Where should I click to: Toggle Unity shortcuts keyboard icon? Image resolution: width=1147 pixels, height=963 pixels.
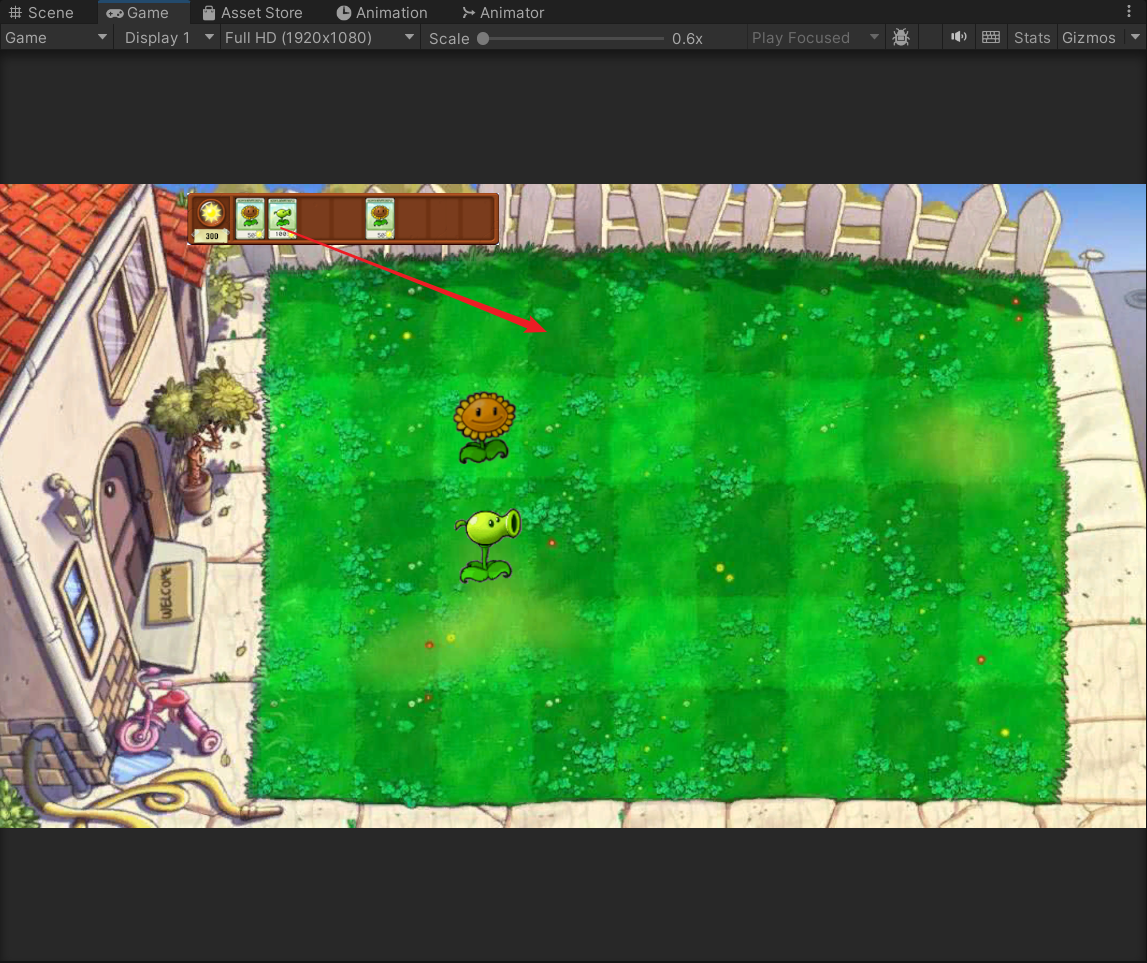991,37
